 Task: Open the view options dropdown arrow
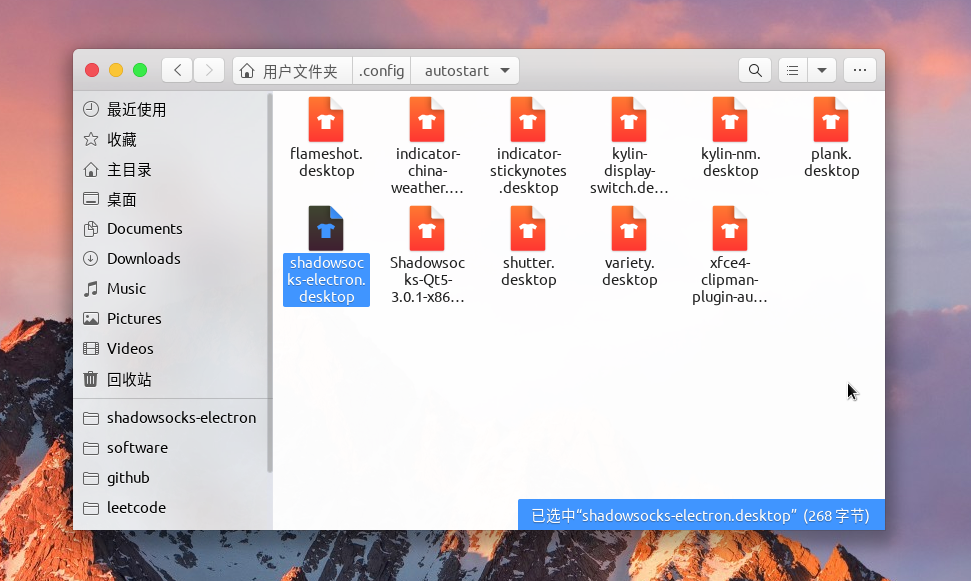(821, 70)
